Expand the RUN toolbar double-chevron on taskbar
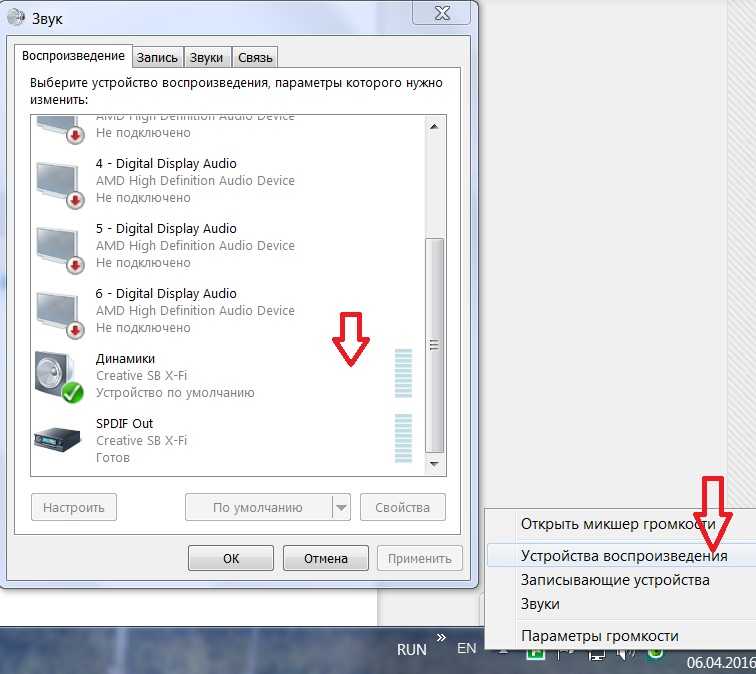 click(441, 638)
